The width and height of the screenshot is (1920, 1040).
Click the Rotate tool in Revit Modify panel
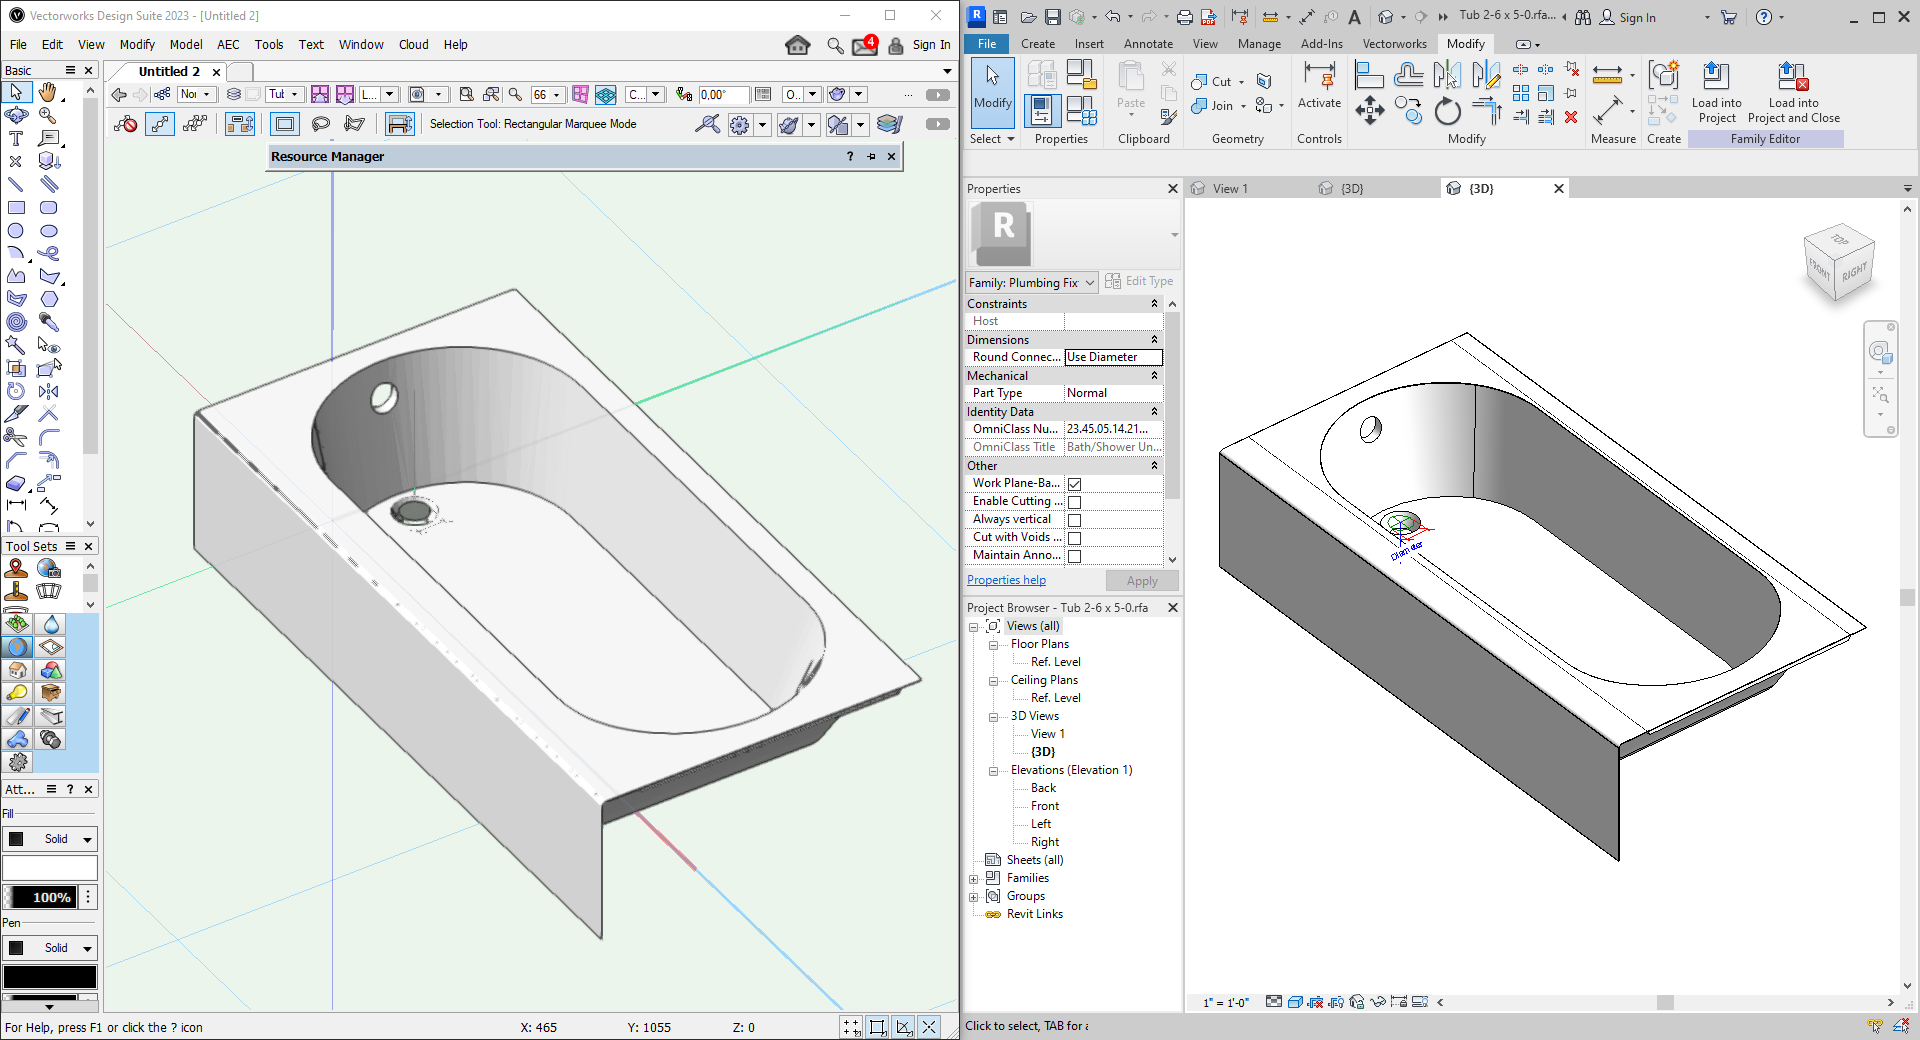click(1447, 111)
